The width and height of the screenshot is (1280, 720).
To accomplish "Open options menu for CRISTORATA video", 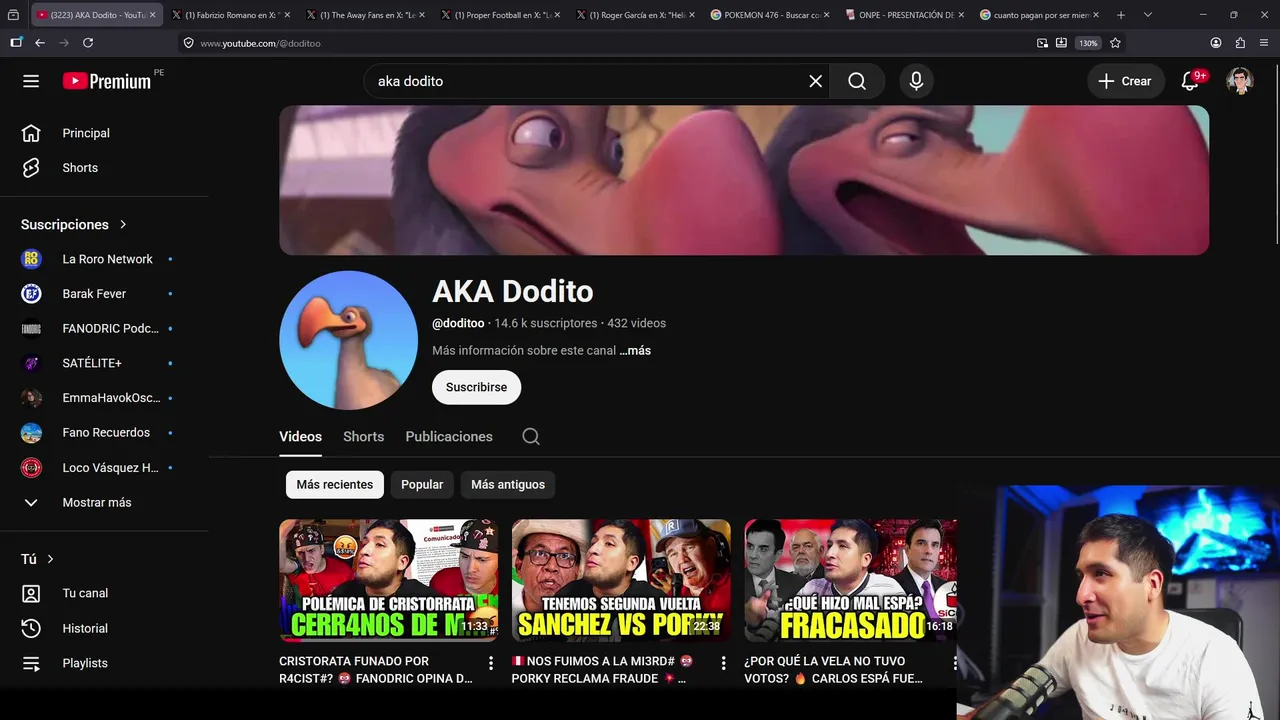I will pos(490,663).
